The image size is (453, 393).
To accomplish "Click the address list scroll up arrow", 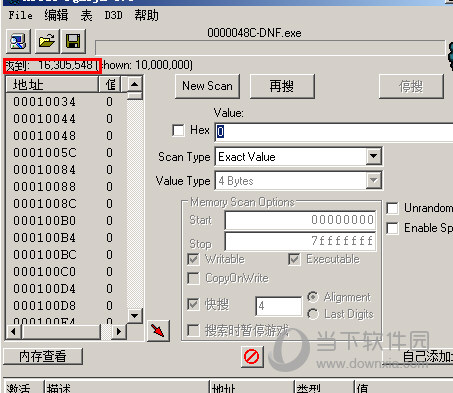I will 135,84.
